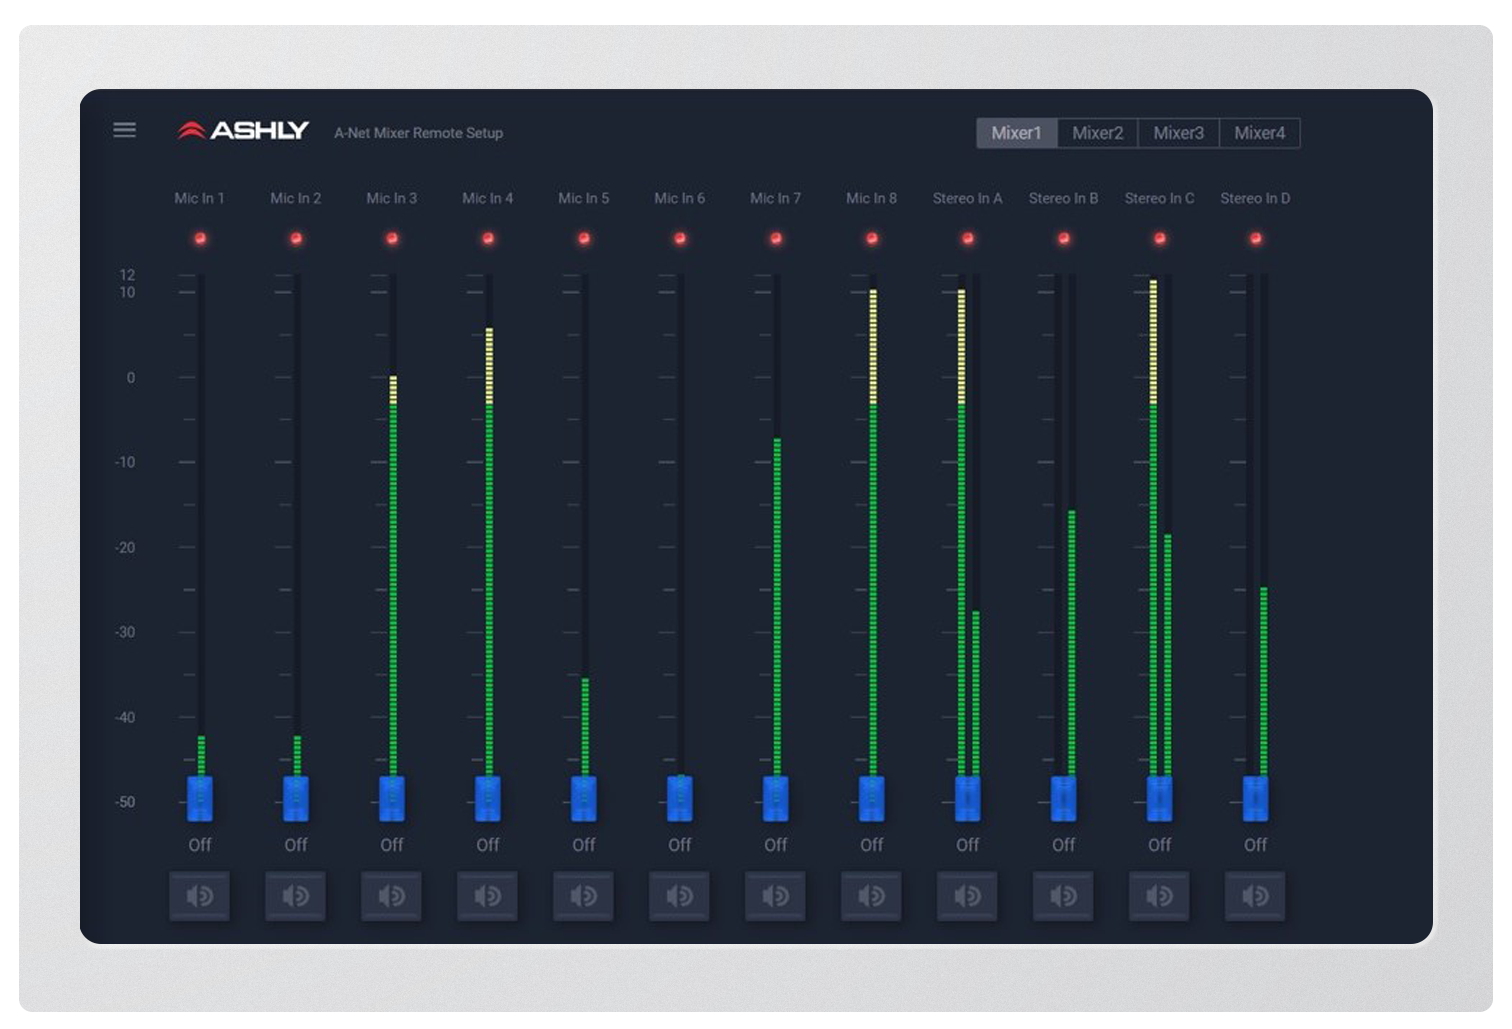The height and width of the screenshot is (1029, 1512).
Task: Select the Mixer4 tab
Action: tap(1259, 133)
